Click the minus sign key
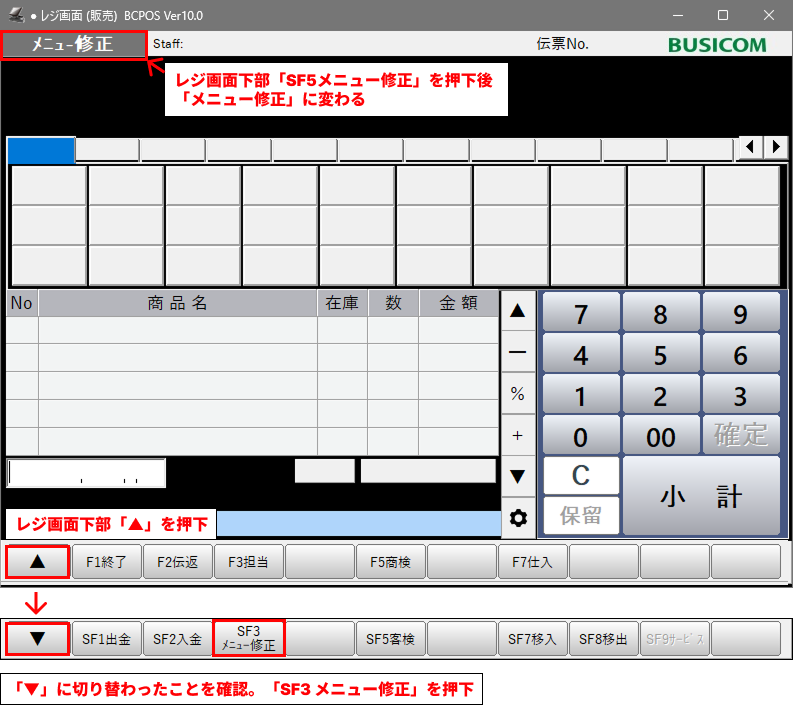Viewport: 793px width, 705px height. 517,353
